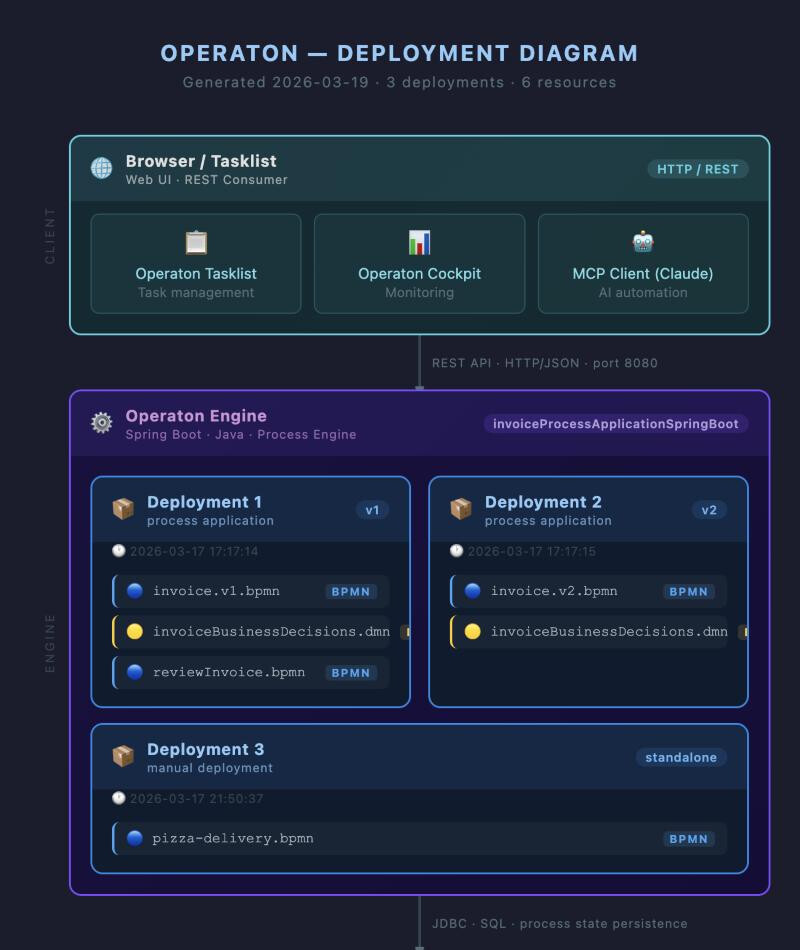Click the globe icon beside Browser / Tasklist
800x950 pixels.
coord(102,168)
